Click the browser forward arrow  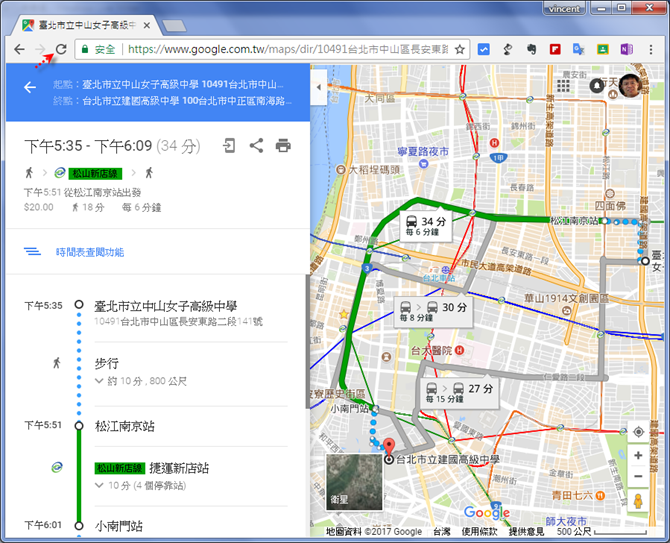coord(40,50)
